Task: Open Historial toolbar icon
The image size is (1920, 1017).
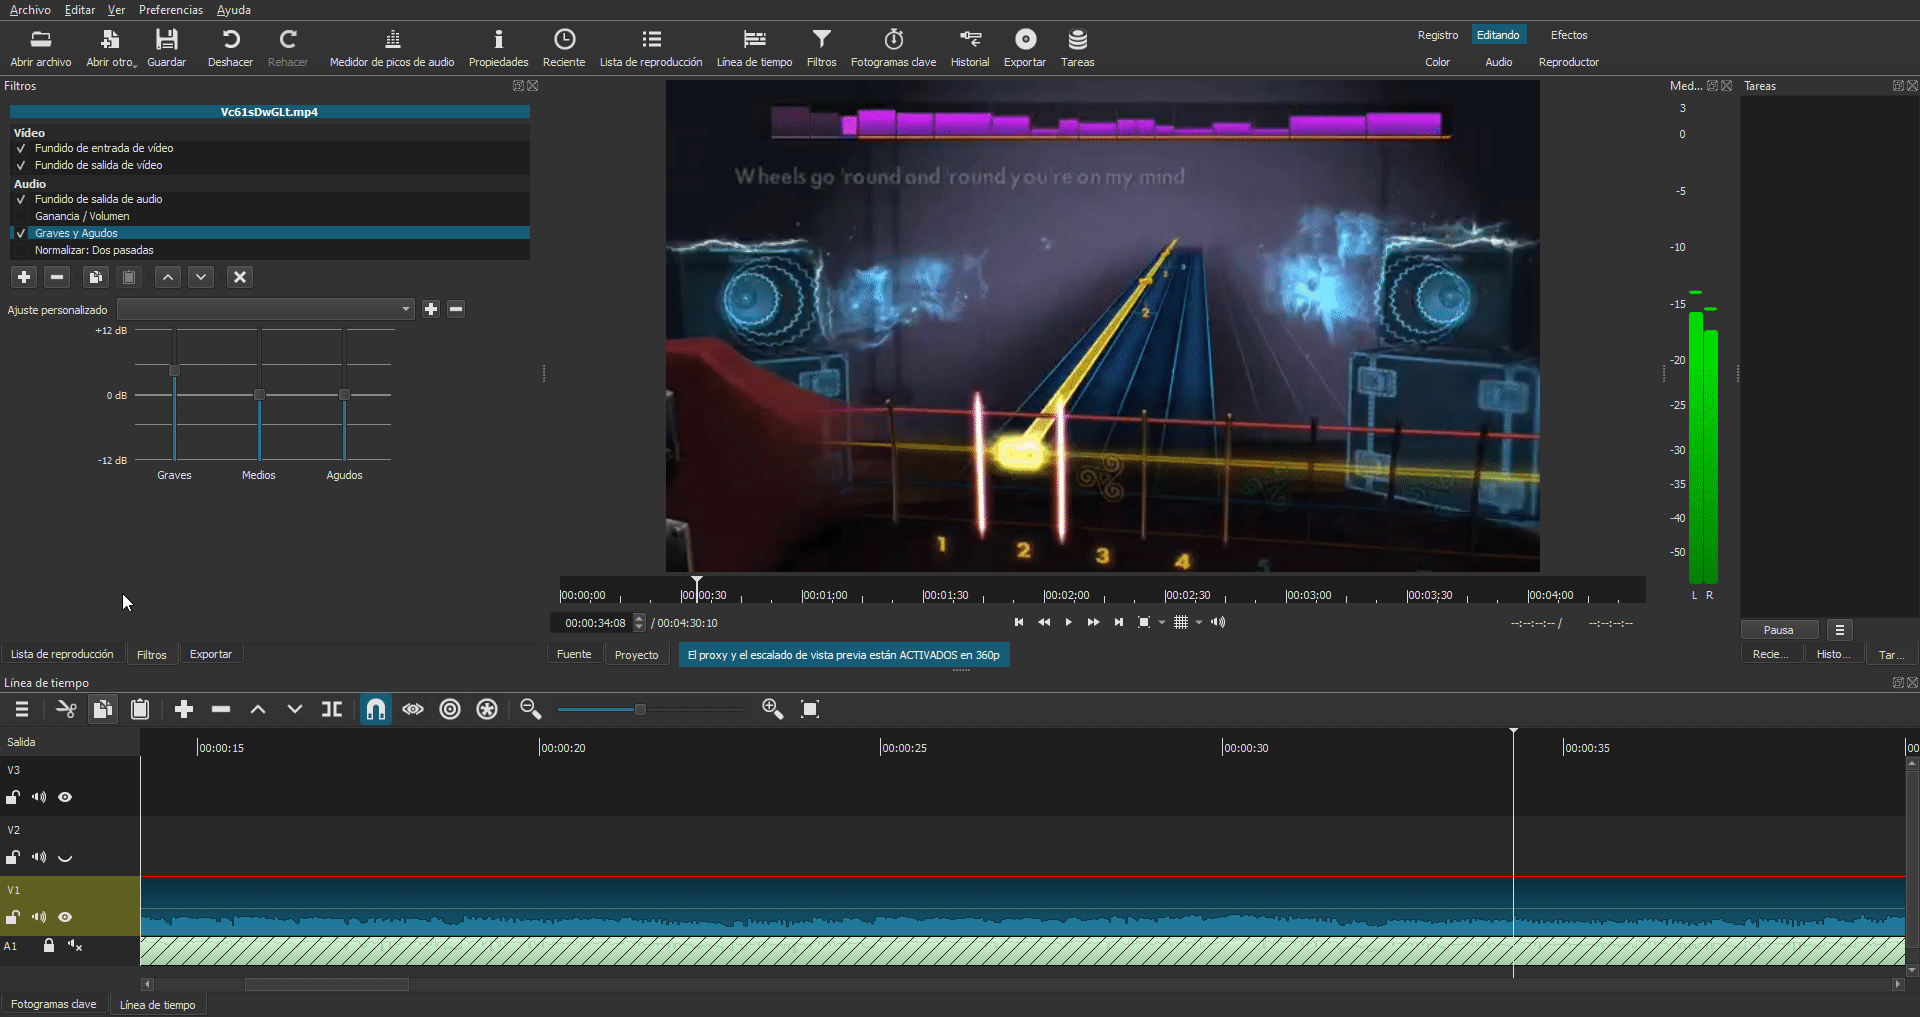Action: tap(970, 47)
